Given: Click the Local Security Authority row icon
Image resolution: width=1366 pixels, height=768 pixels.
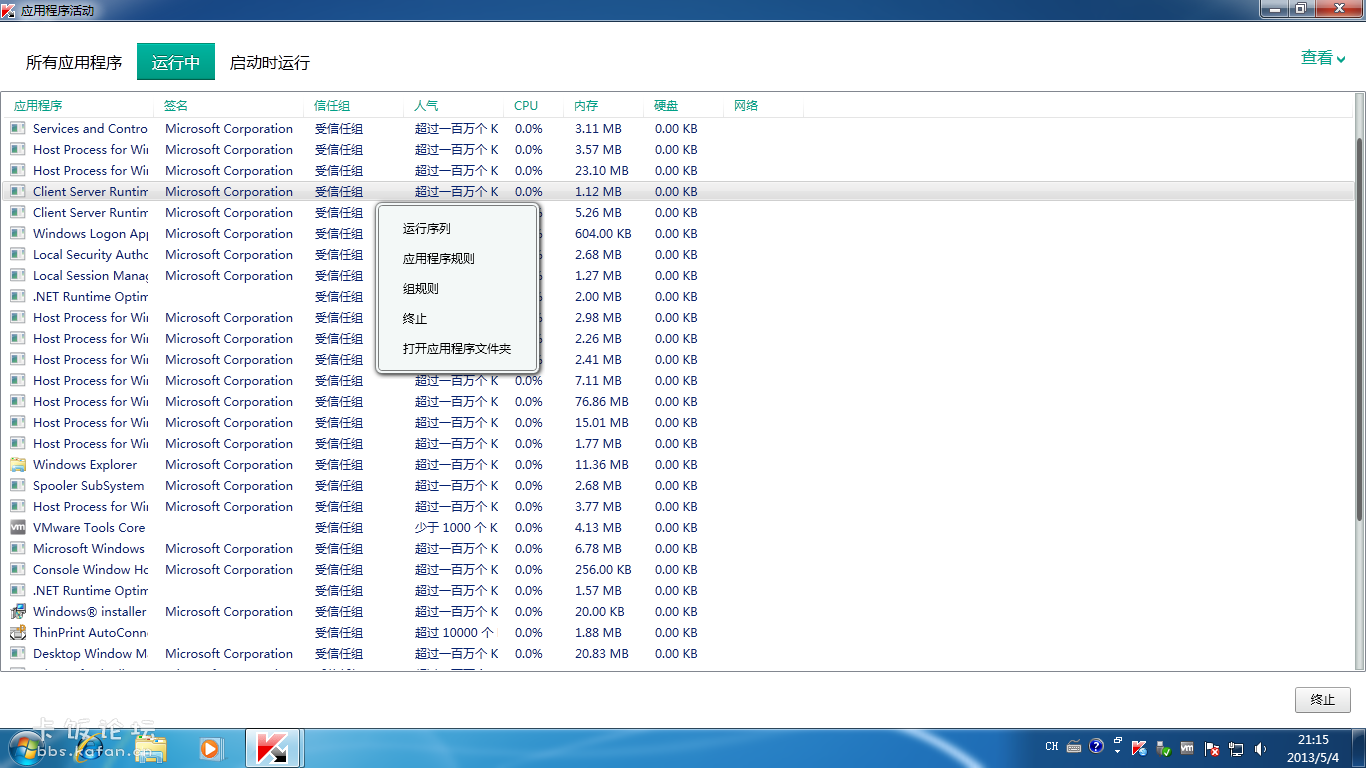Looking at the screenshot, I should tap(18, 254).
